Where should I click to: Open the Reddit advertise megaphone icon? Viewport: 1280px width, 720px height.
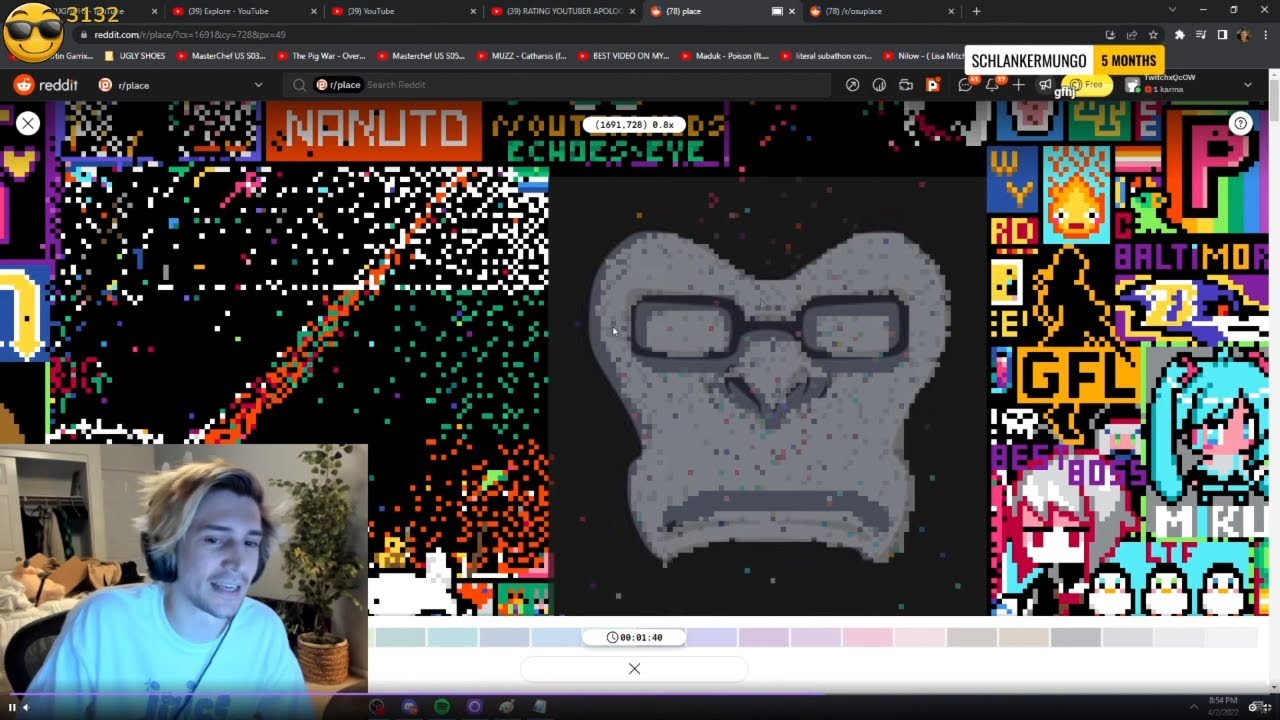(1044, 85)
